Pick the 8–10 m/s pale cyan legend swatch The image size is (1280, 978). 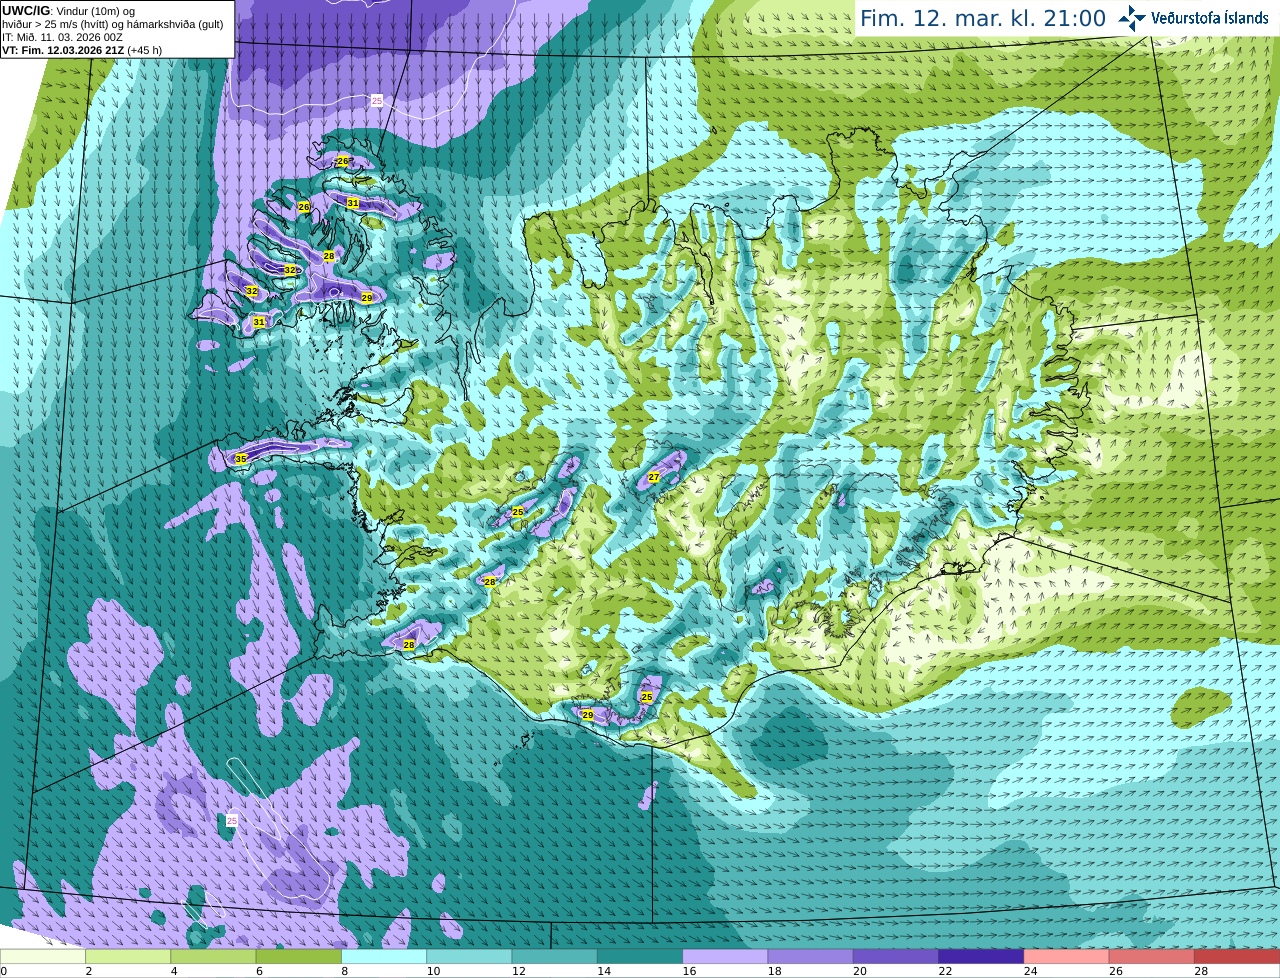384,956
